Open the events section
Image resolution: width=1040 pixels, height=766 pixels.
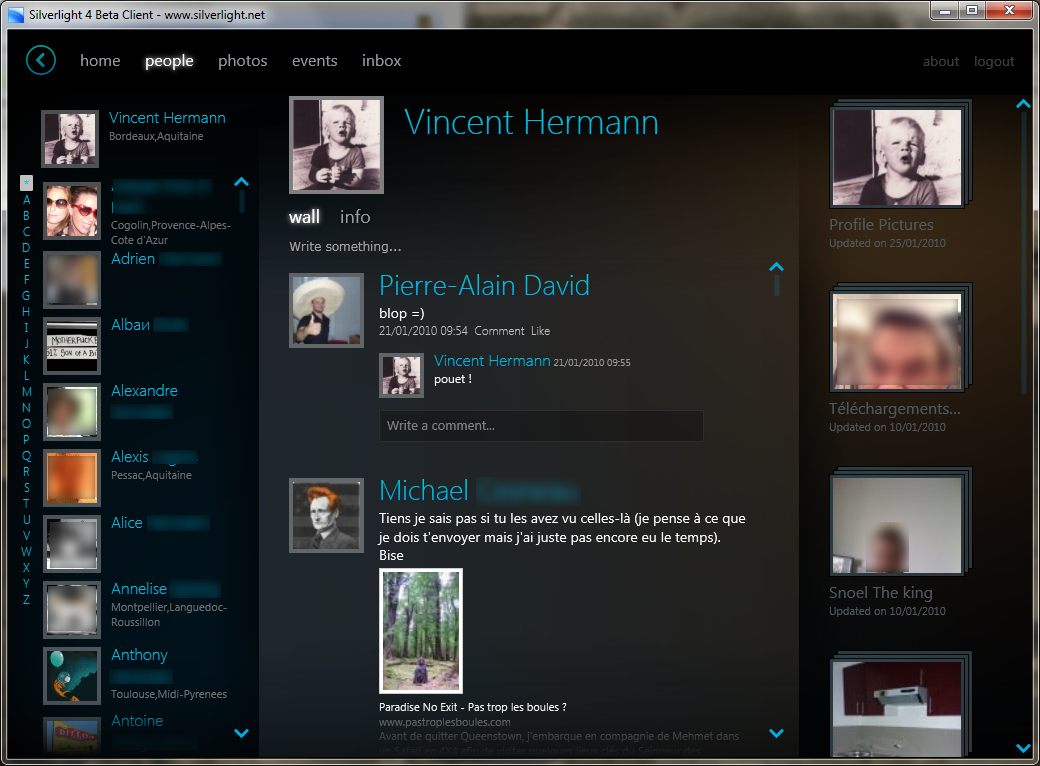pyautogui.click(x=314, y=61)
